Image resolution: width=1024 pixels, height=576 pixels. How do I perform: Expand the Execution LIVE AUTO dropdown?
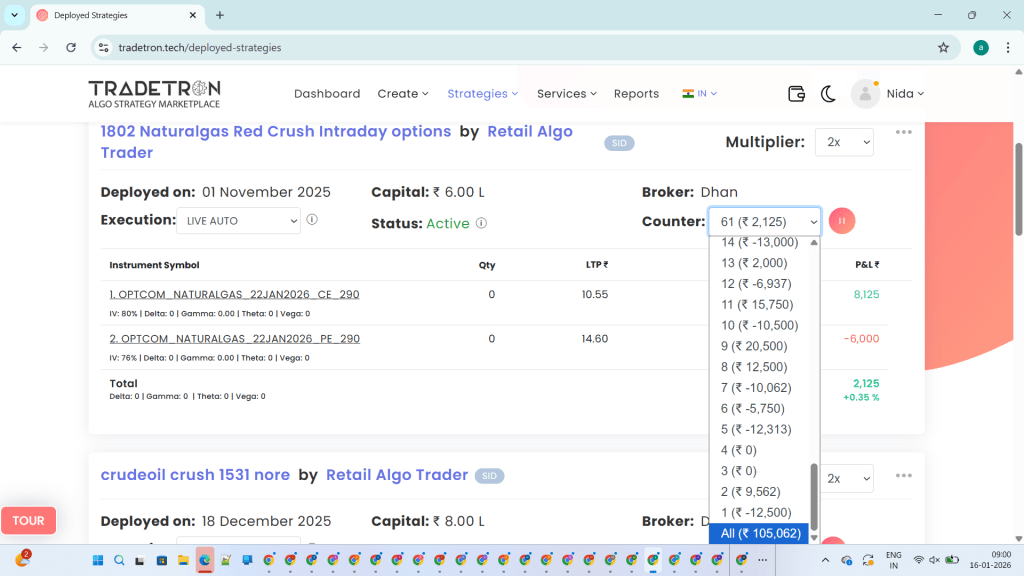pos(238,220)
